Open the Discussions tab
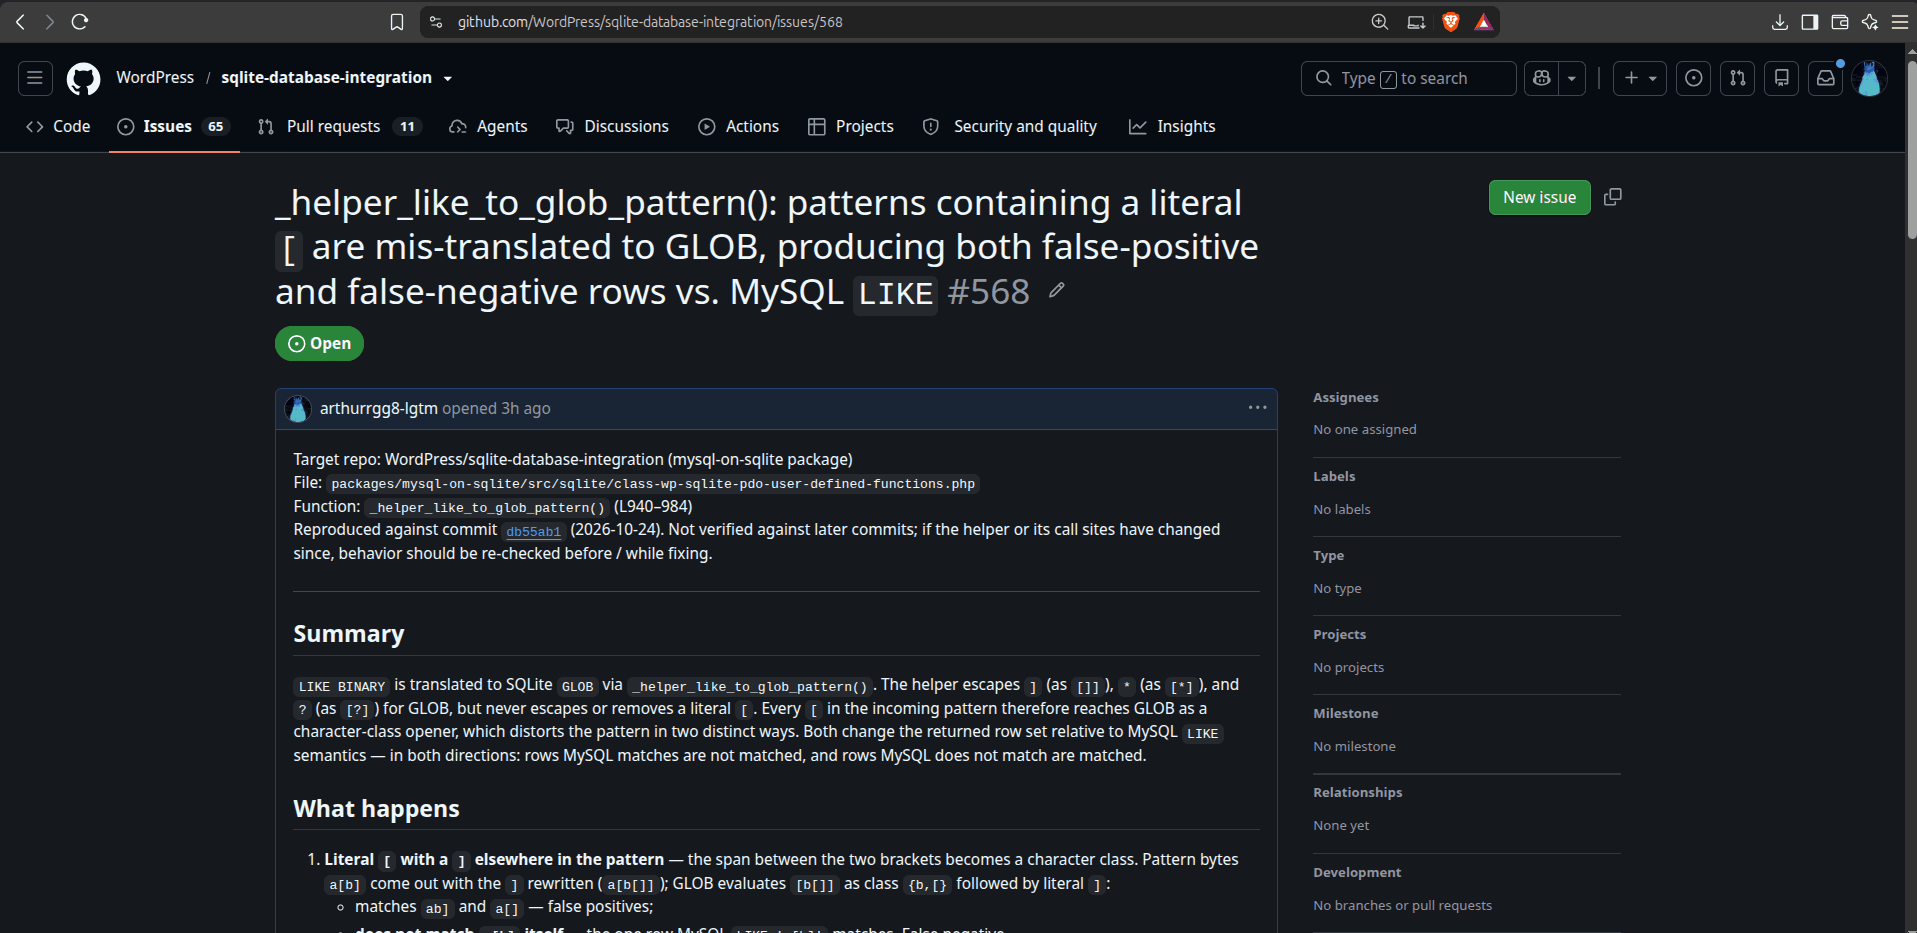The width and height of the screenshot is (1917, 933). (x=613, y=127)
